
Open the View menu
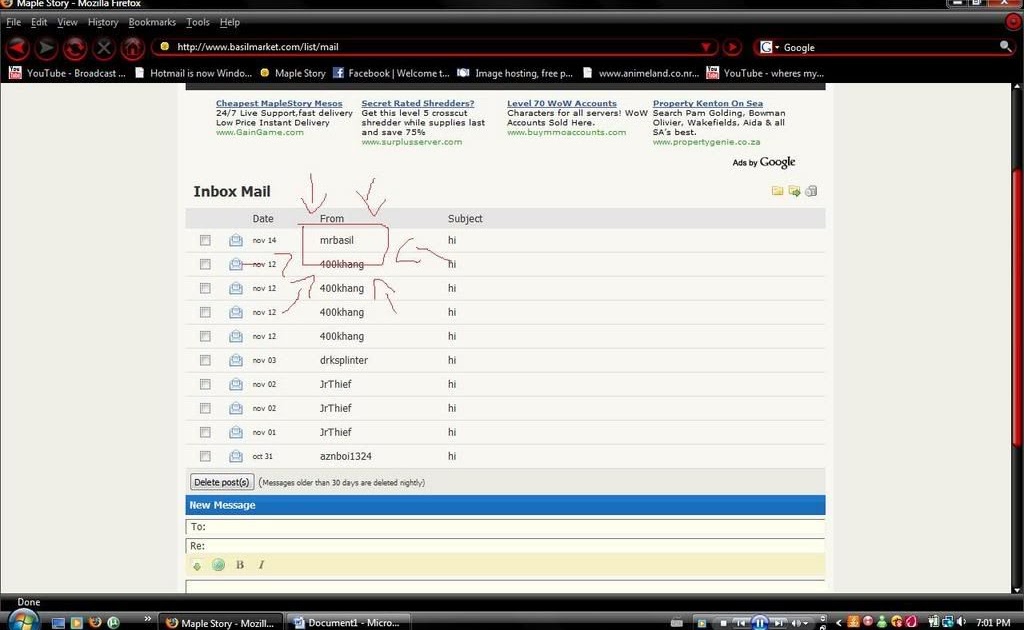(67, 22)
